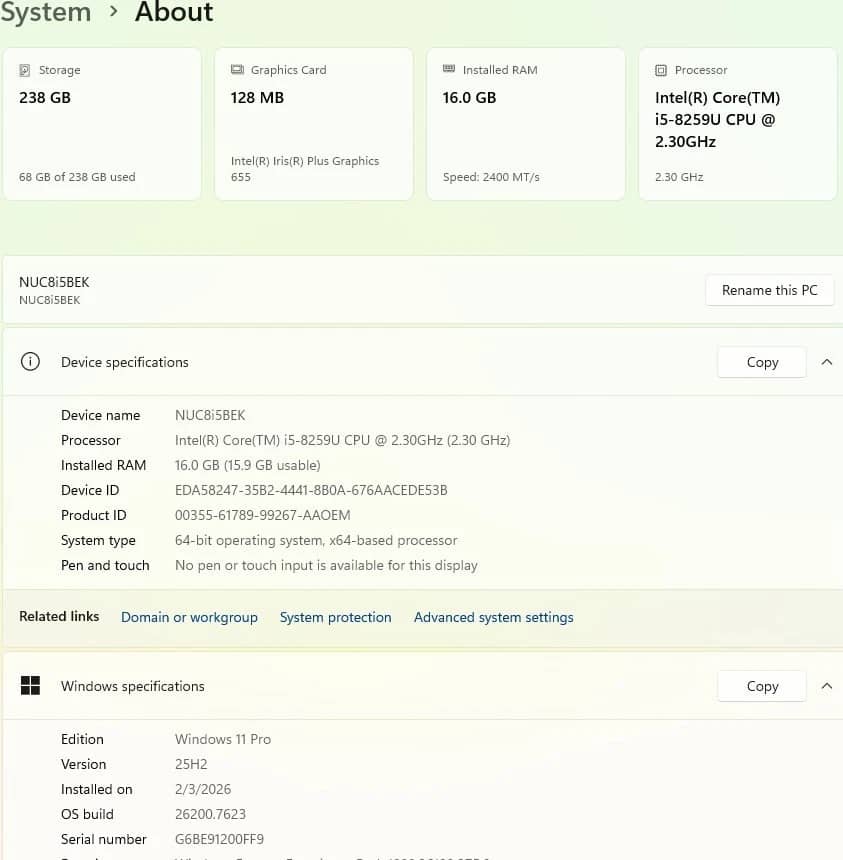The width and height of the screenshot is (843, 860).
Task: Click the Windows specifications header text
Action: [x=133, y=686]
